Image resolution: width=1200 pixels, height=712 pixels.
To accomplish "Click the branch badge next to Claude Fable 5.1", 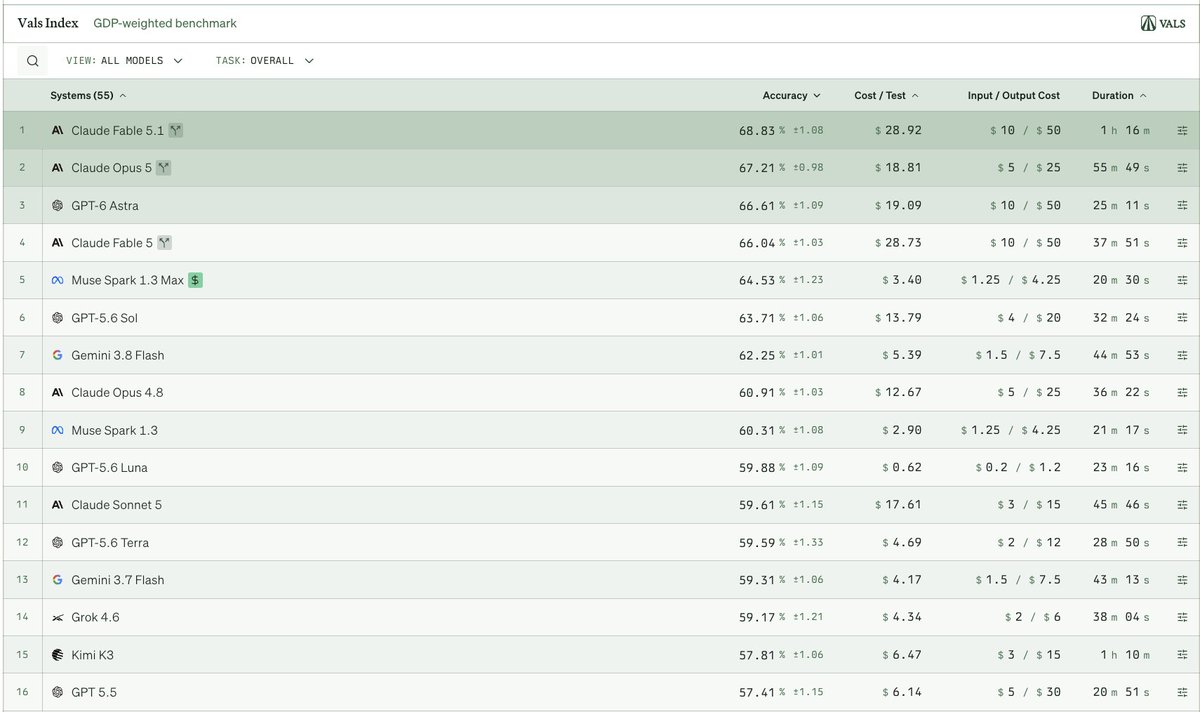I will 176,131.
